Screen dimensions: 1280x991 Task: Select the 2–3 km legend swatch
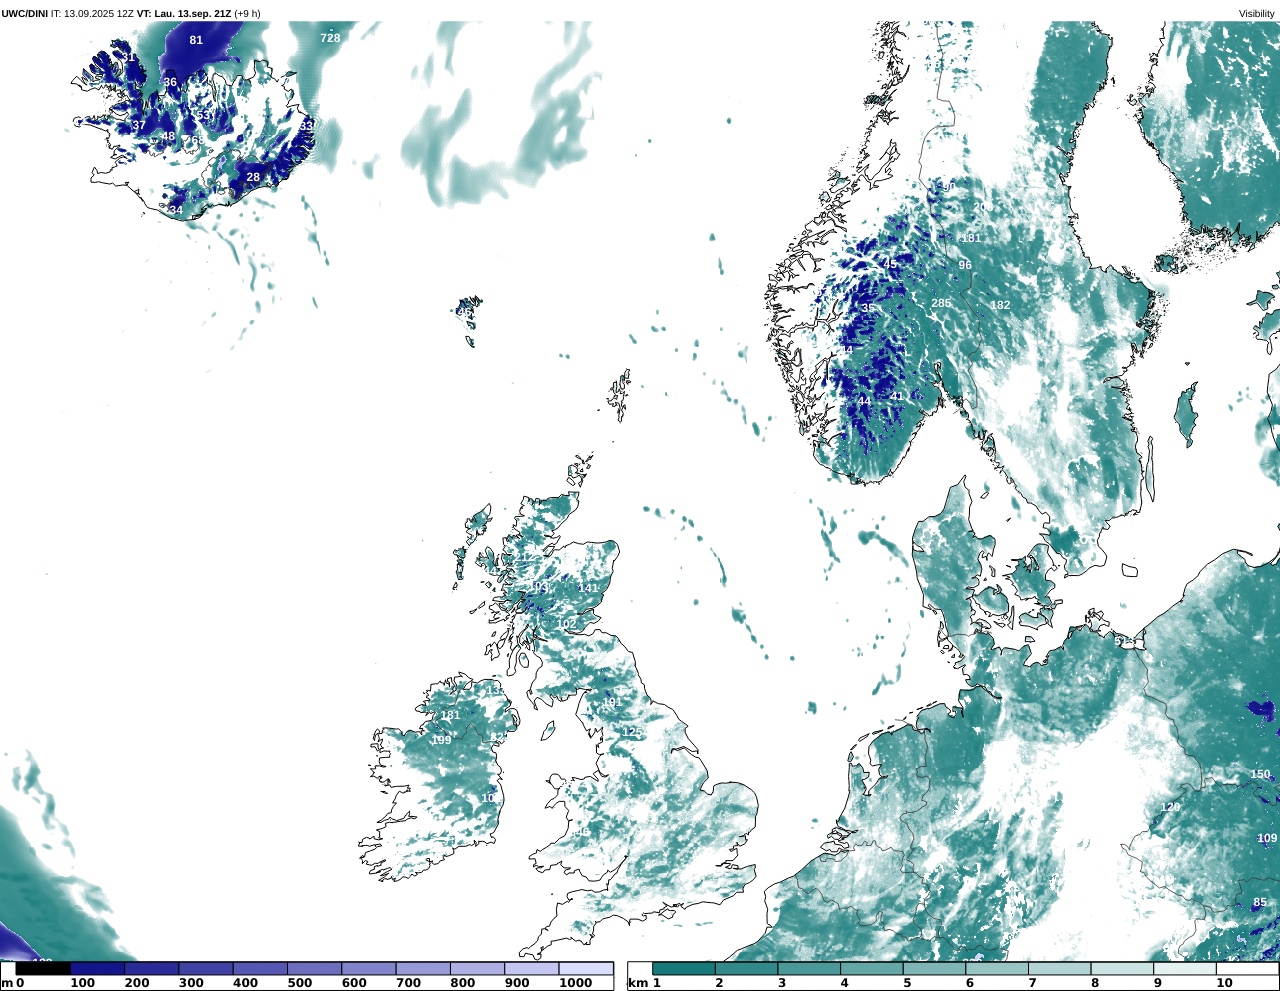[x=747, y=968]
